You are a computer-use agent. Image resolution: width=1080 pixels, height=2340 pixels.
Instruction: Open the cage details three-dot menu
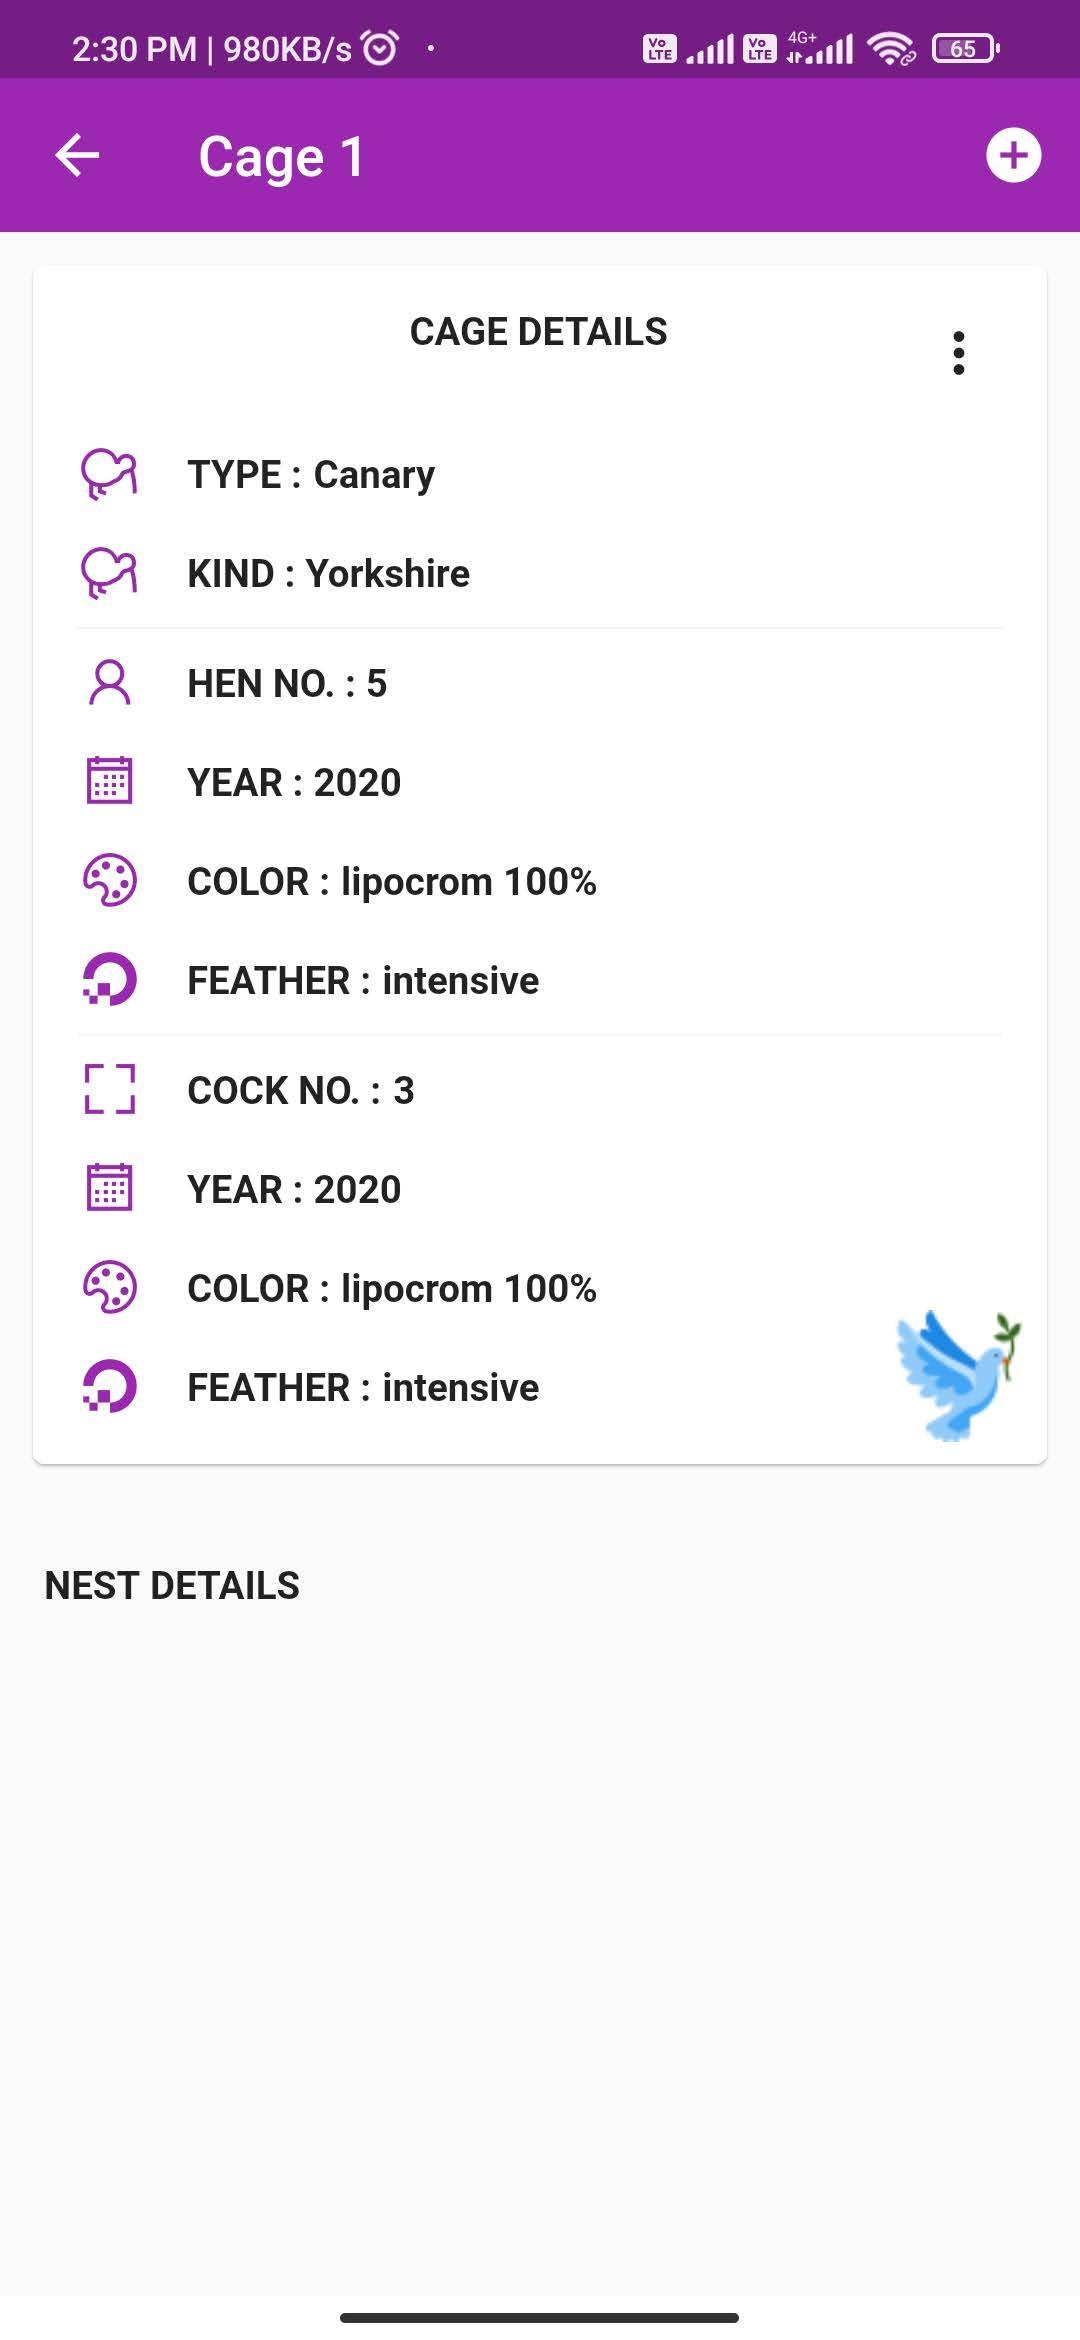click(959, 353)
